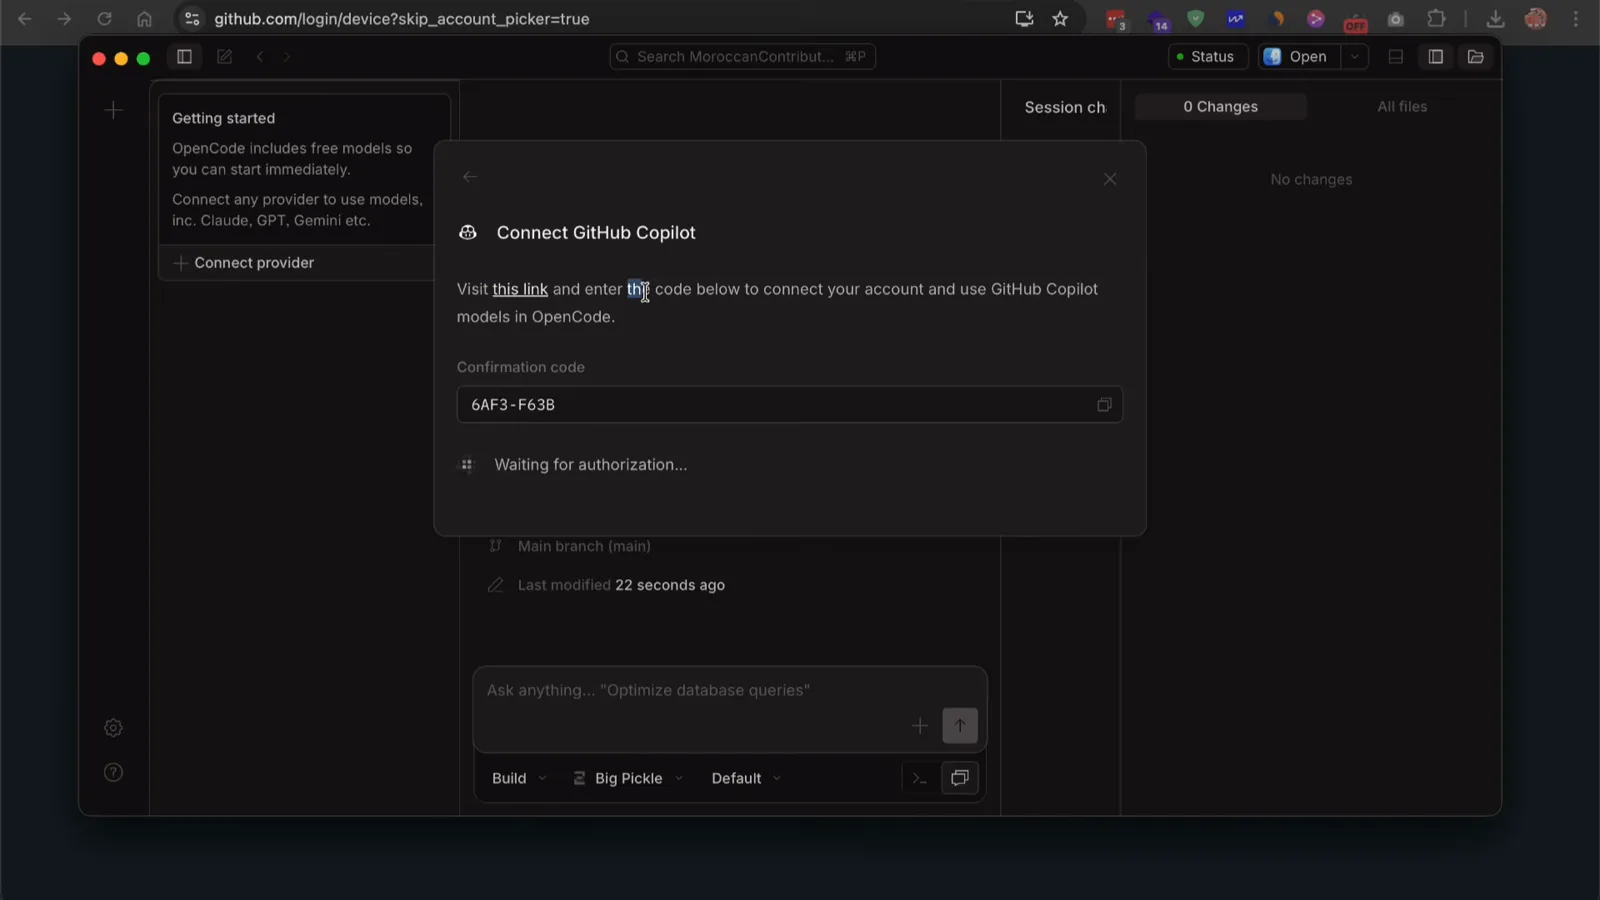Go back in the Chrome browser

tap(25, 19)
